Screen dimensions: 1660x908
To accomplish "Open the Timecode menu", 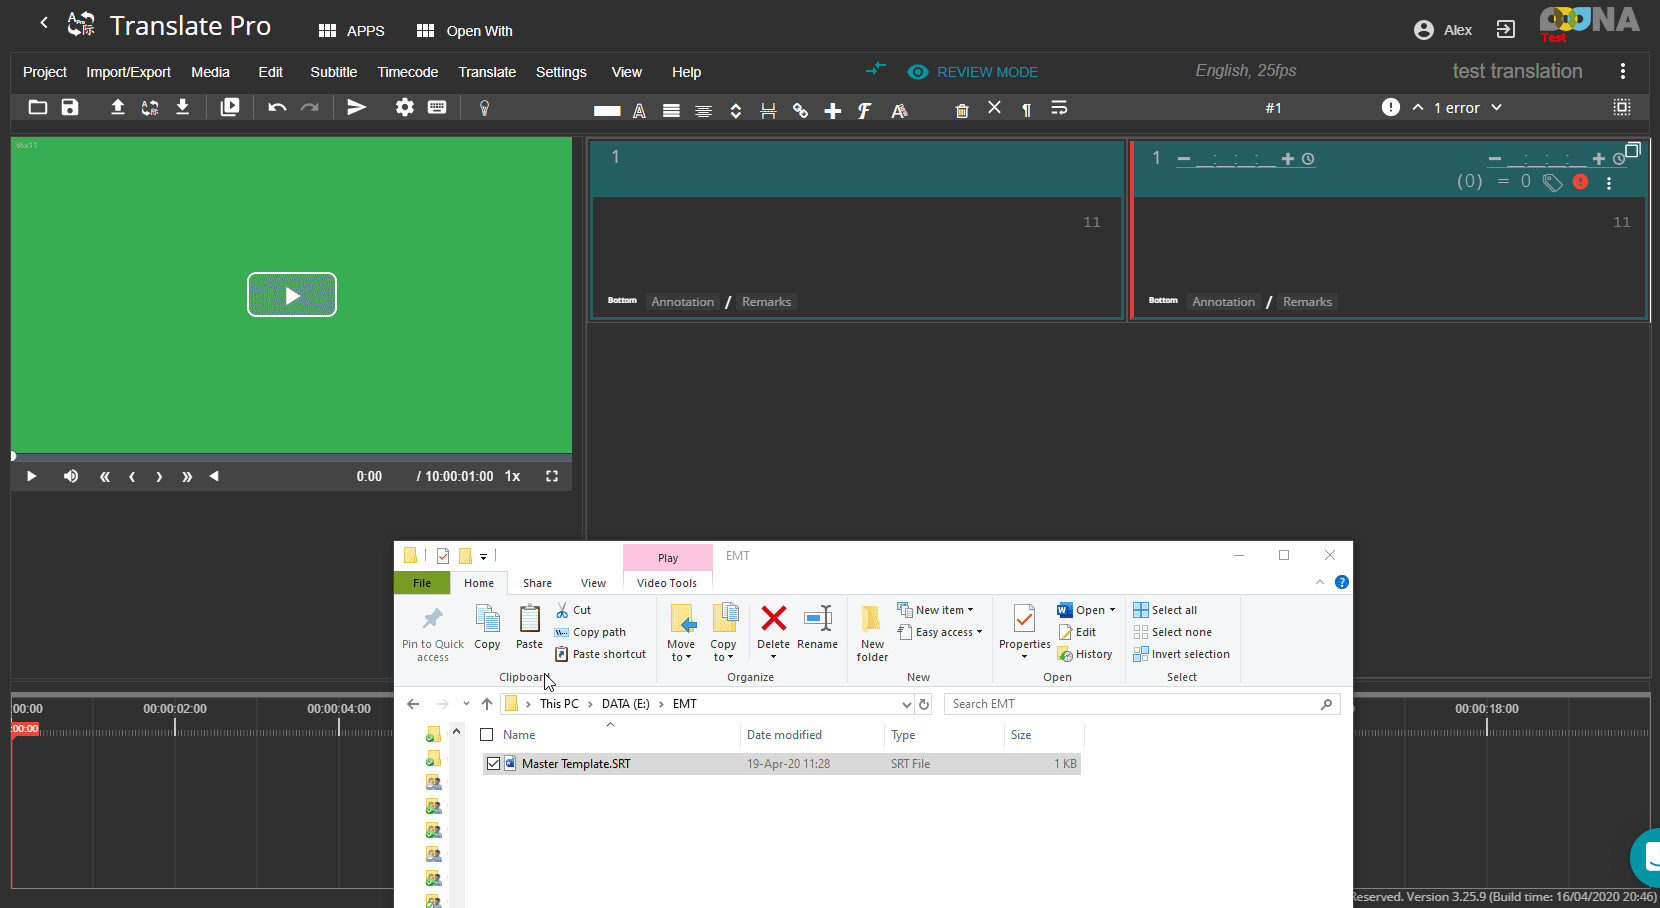I will (x=407, y=72).
